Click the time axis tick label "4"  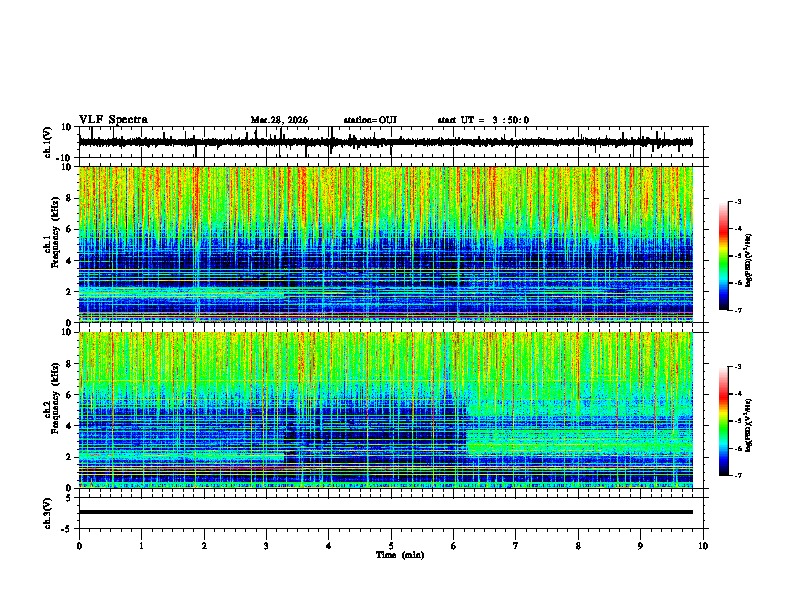click(x=328, y=546)
